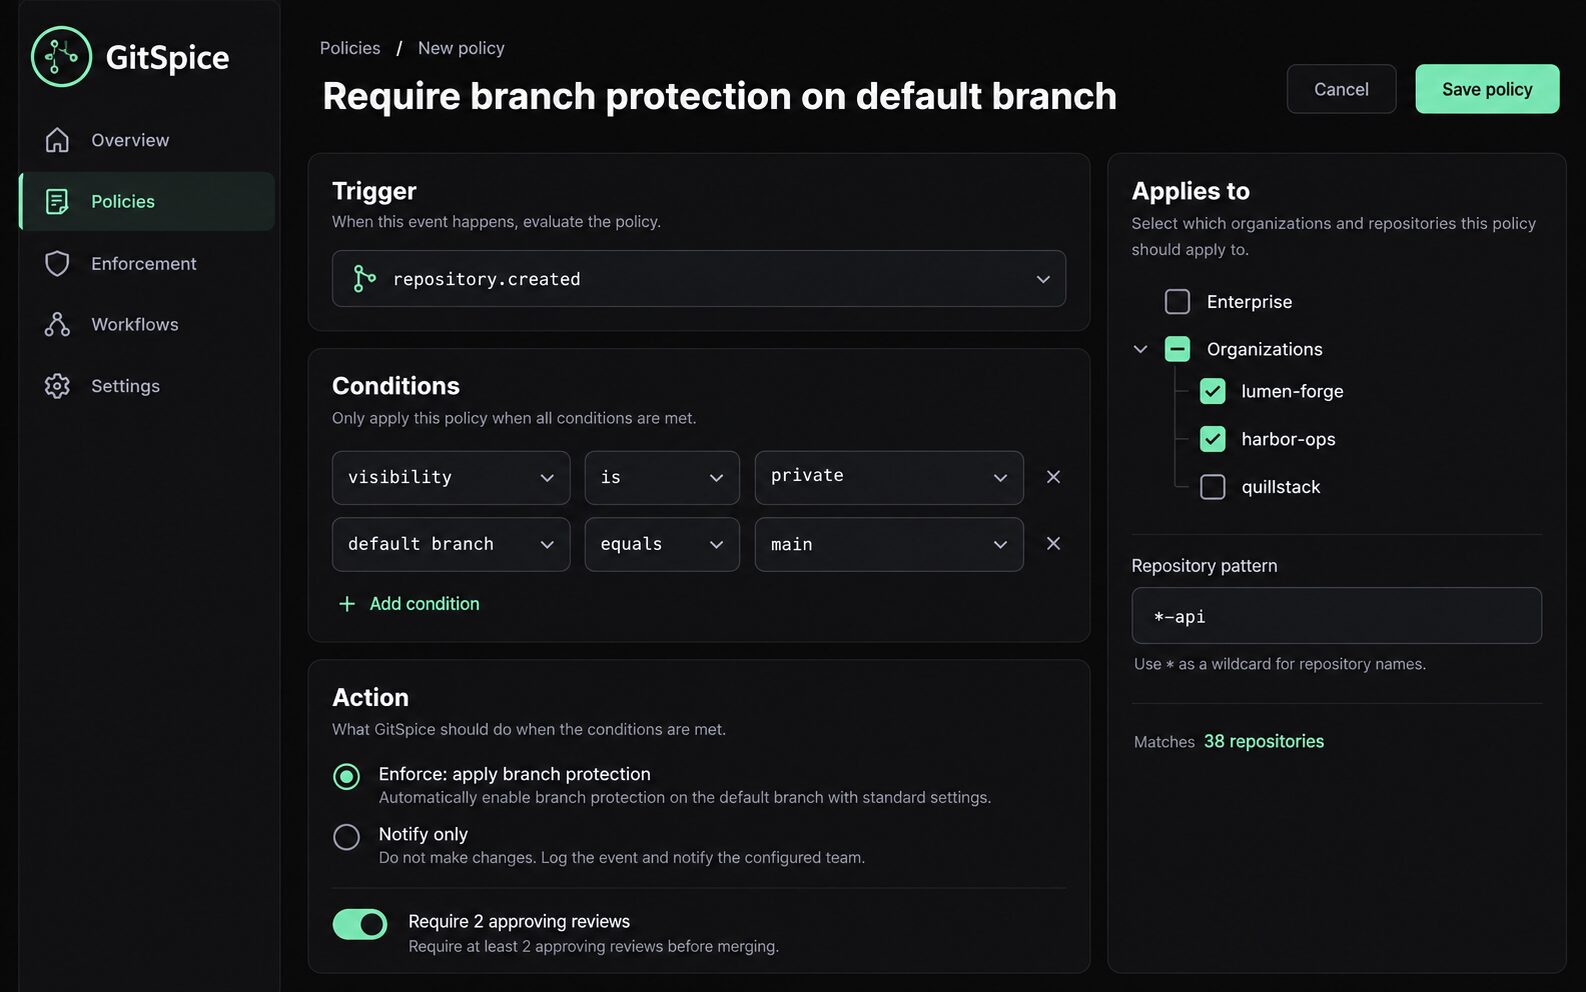Open the private value dropdown
This screenshot has width=1586, height=992.
click(x=889, y=478)
